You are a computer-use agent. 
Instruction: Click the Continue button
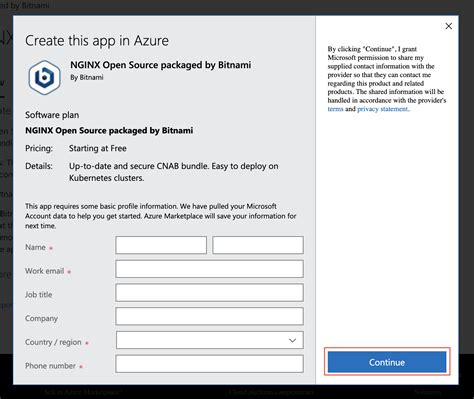(x=387, y=362)
